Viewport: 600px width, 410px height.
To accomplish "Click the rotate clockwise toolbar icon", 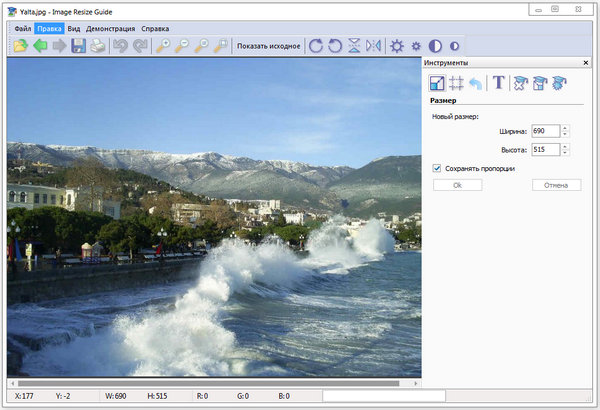I will coord(316,46).
